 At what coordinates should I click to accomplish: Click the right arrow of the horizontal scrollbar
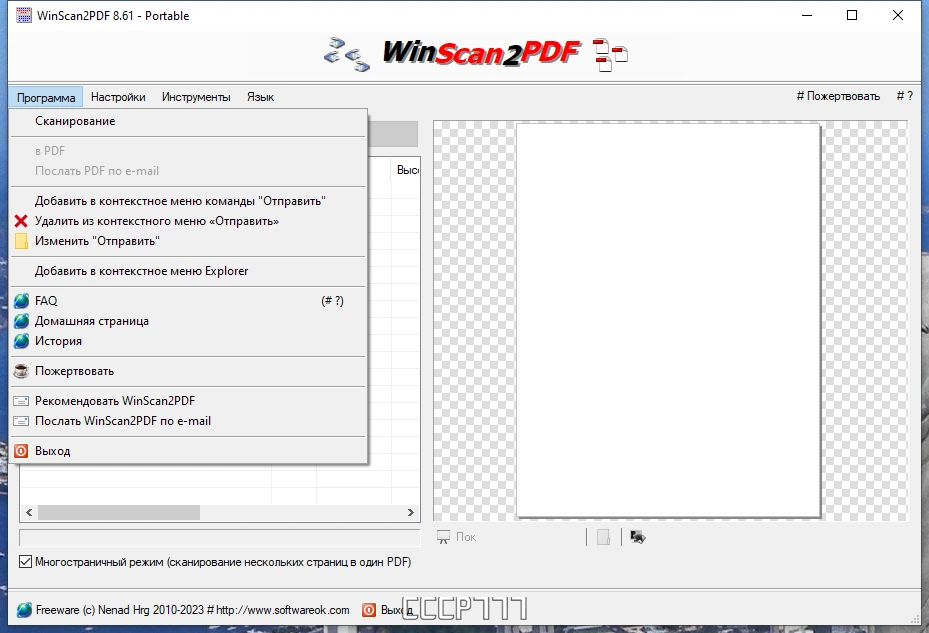coord(411,512)
